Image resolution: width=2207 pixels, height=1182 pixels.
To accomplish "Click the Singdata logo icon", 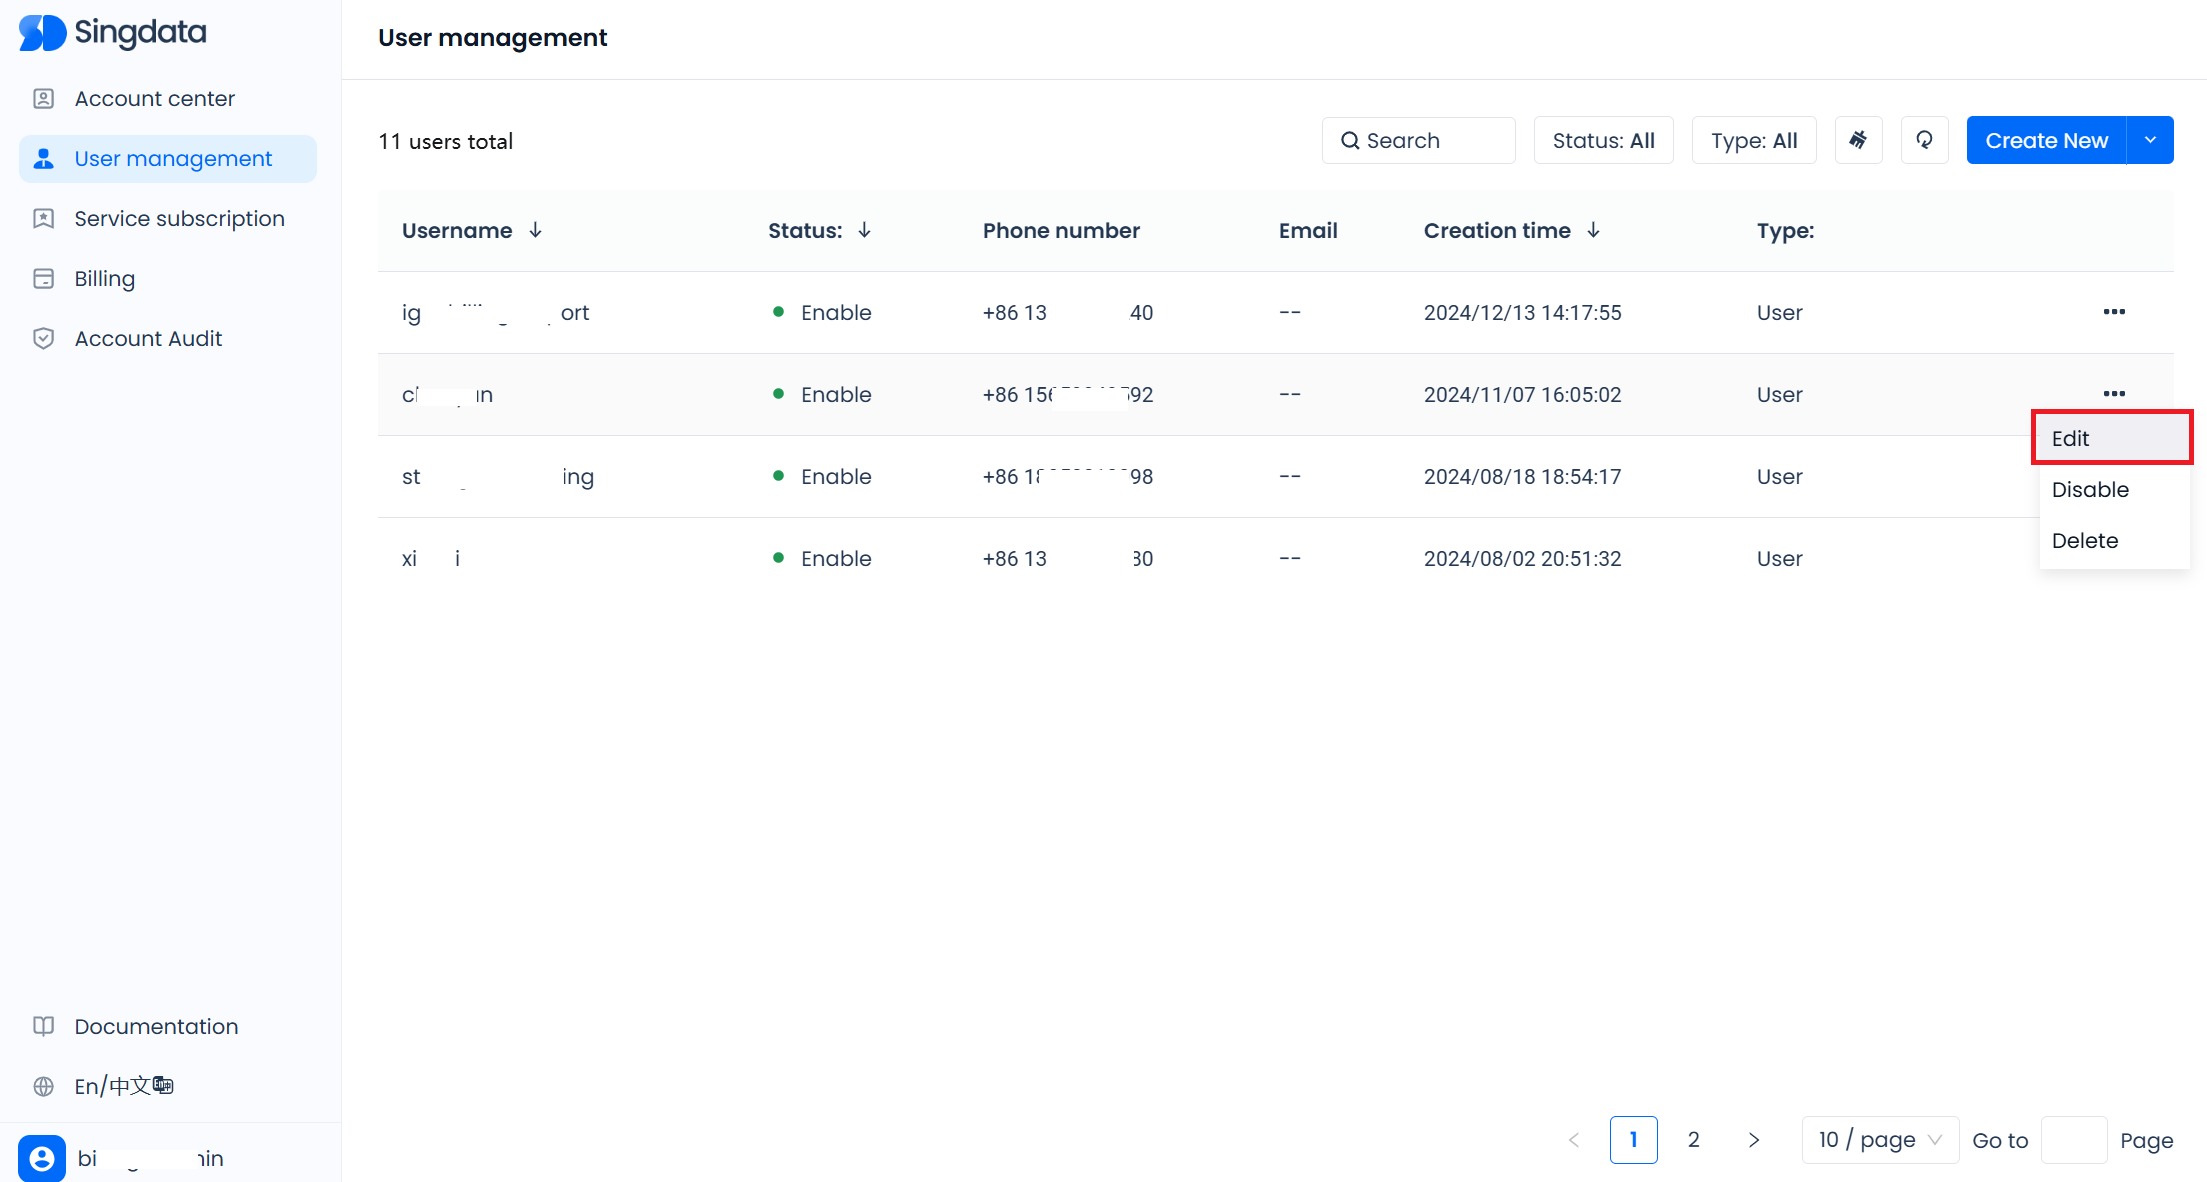I will pos(42,33).
